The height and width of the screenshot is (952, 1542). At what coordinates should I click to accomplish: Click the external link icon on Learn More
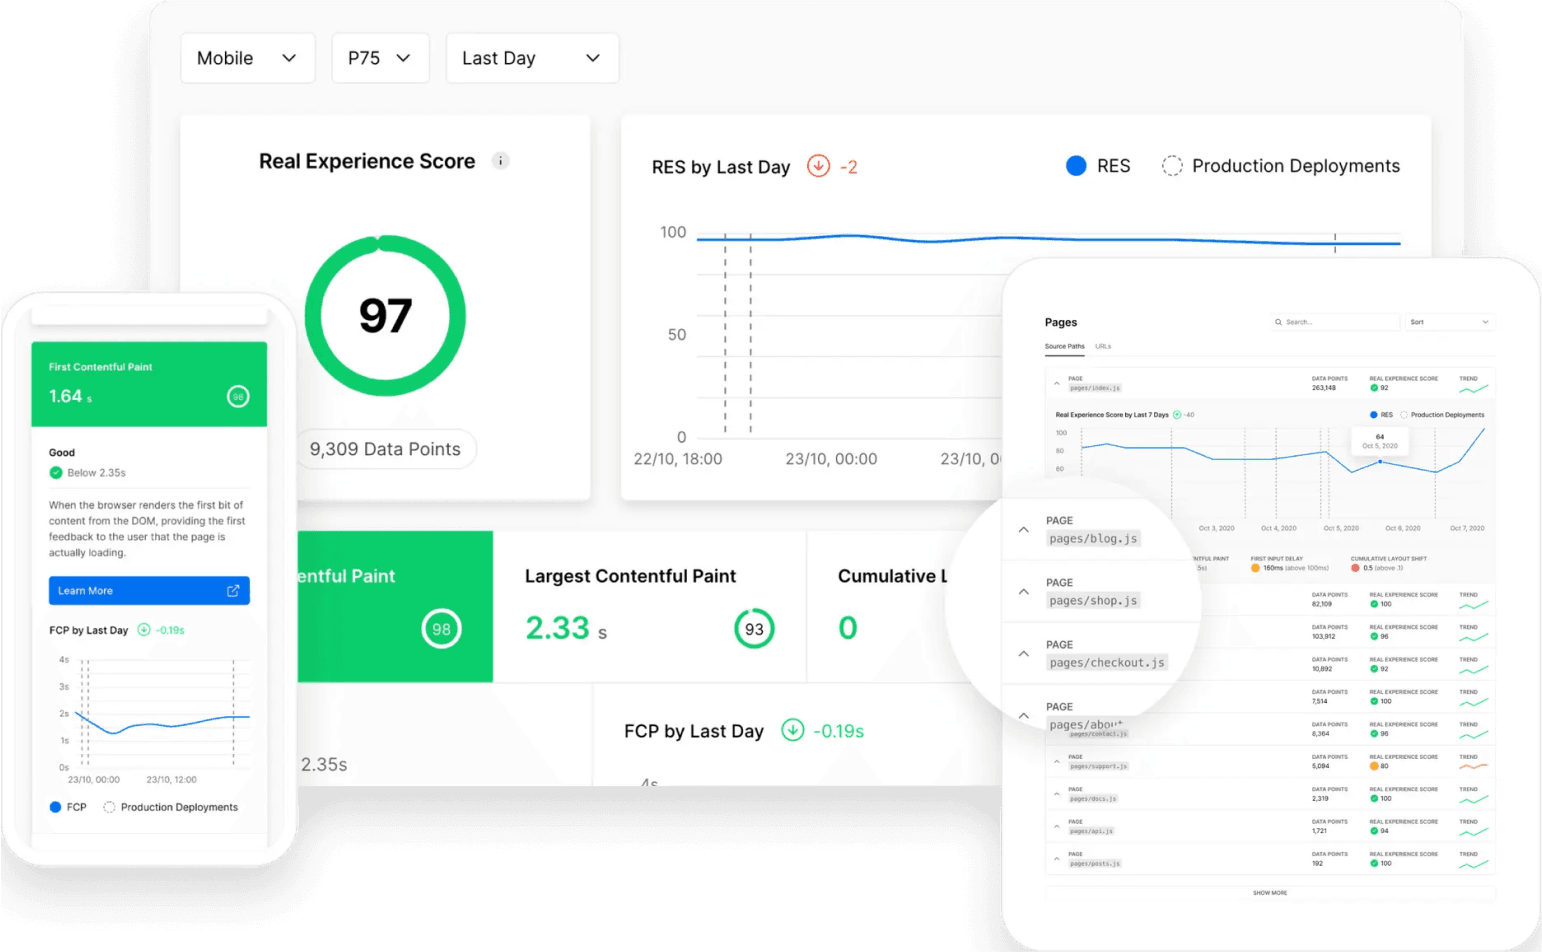pos(233,591)
